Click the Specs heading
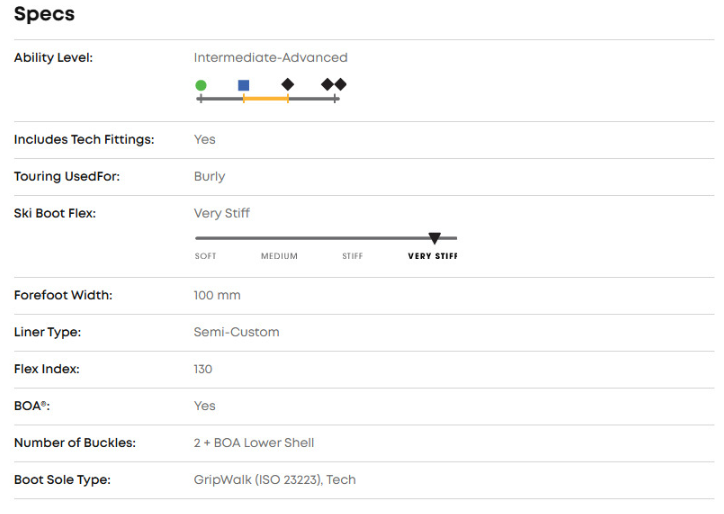 (x=44, y=15)
